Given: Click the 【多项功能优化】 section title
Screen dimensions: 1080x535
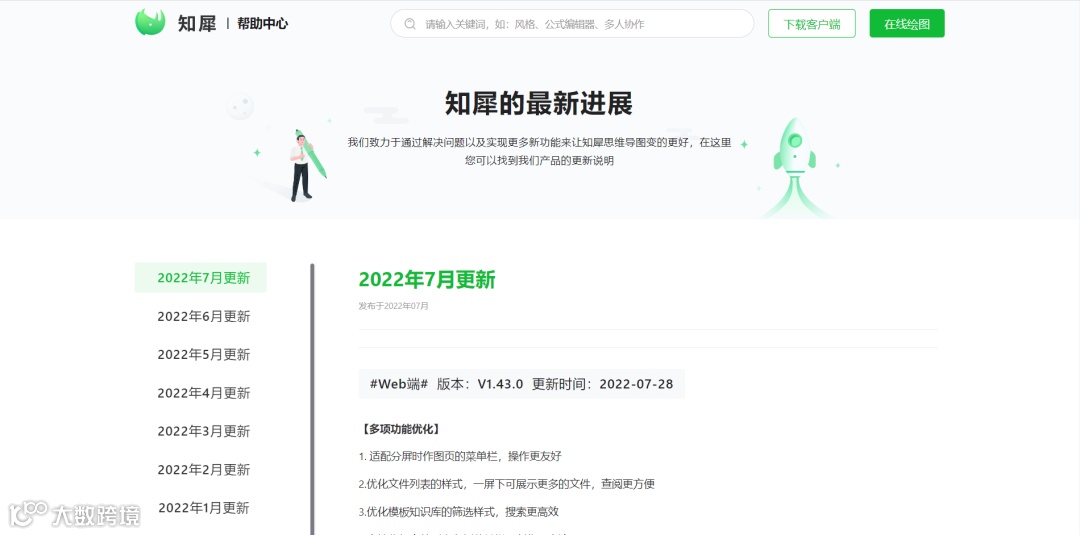Looking at the screenshot, I should [x=399, y=429].
